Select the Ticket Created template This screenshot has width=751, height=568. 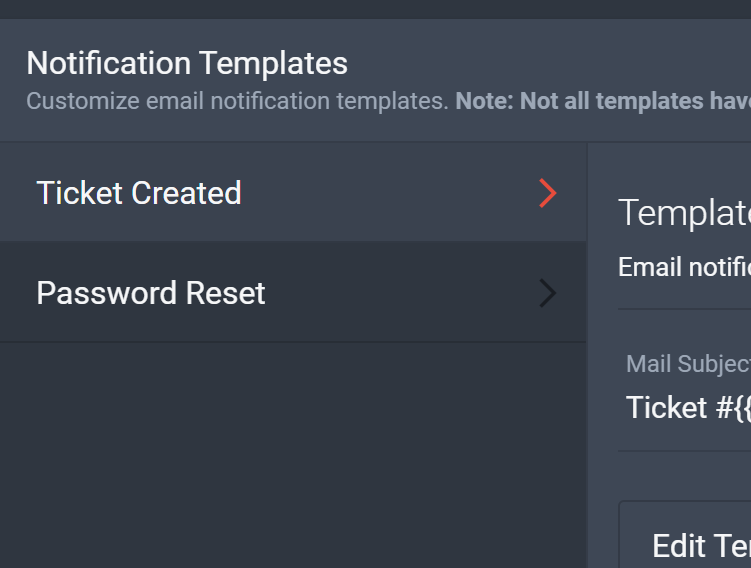click(x=293, y=193)
